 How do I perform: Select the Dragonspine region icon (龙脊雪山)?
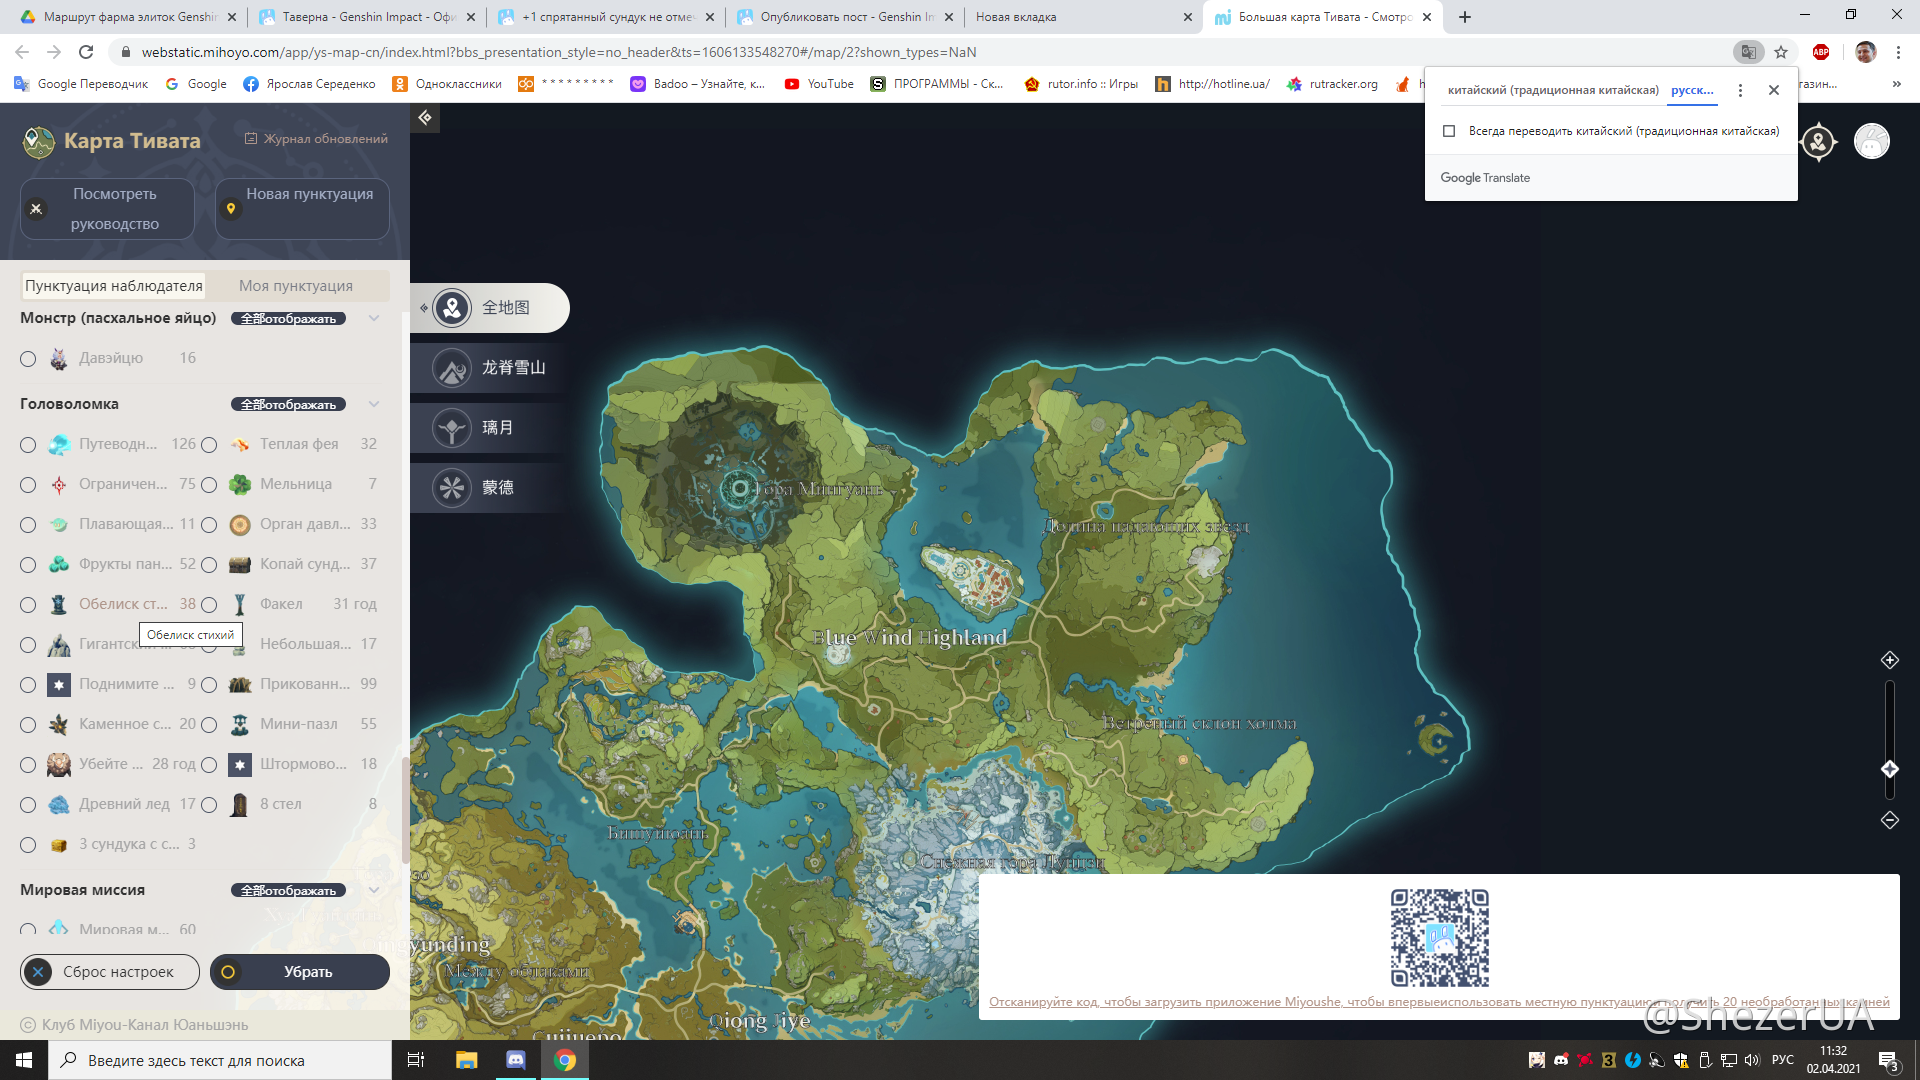tap(452, 368)
